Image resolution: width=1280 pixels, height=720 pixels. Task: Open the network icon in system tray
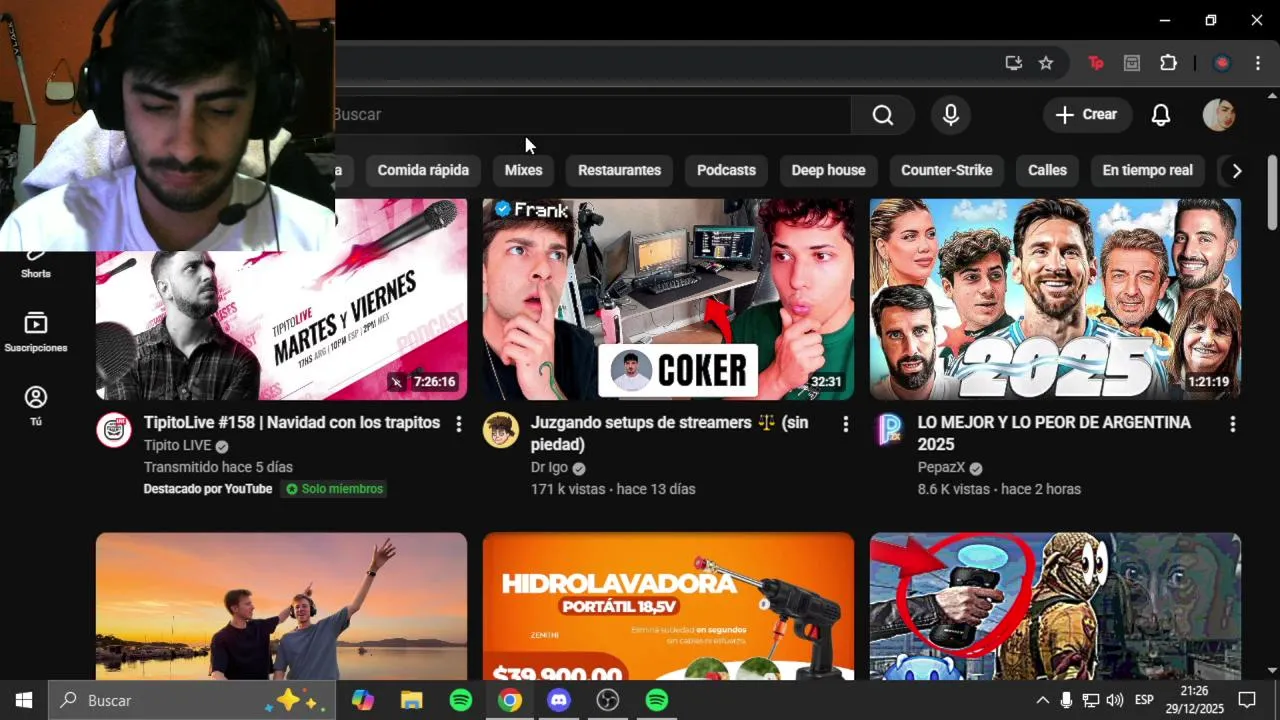pos(1091,700)
